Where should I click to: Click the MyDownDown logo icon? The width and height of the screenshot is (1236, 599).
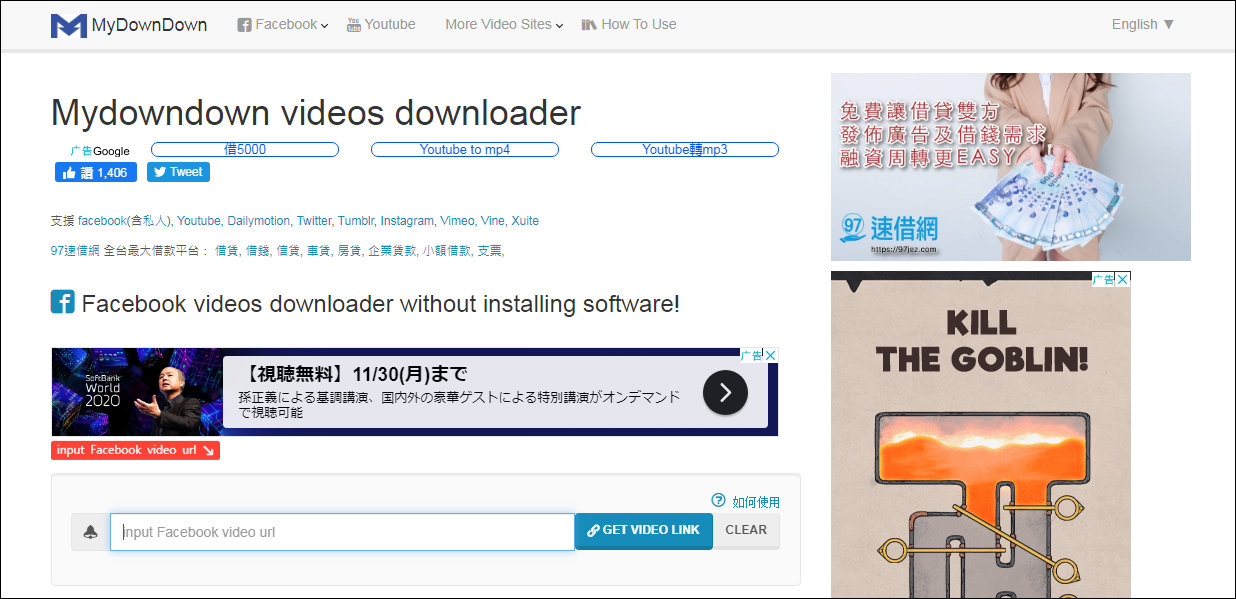68,25
